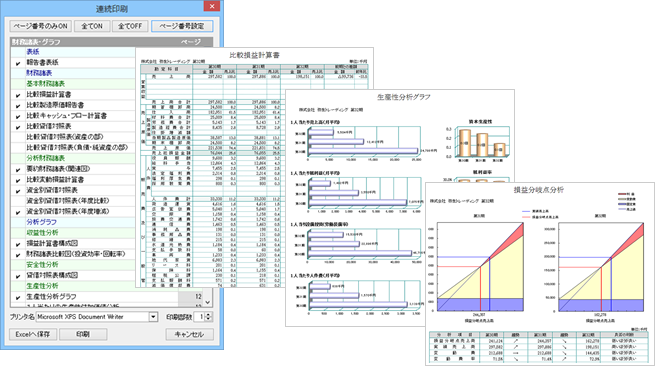Click the Excelへ保存 button

click(x=33, y=334)
